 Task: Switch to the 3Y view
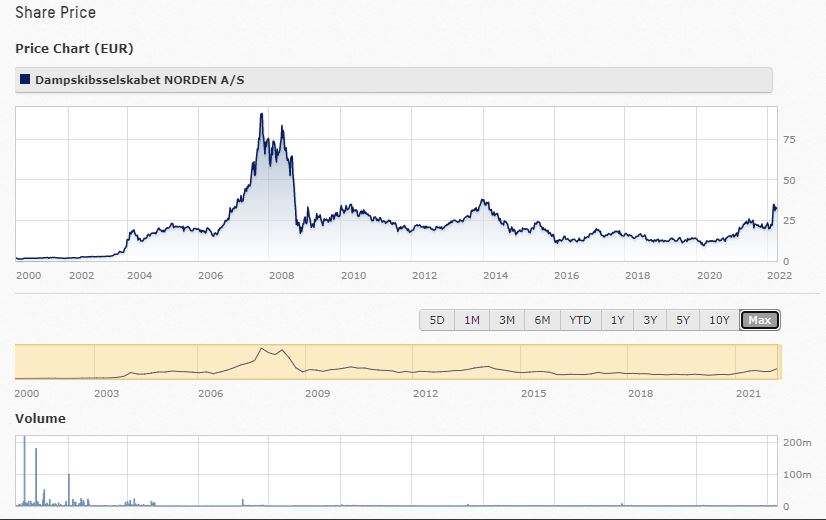650,320
